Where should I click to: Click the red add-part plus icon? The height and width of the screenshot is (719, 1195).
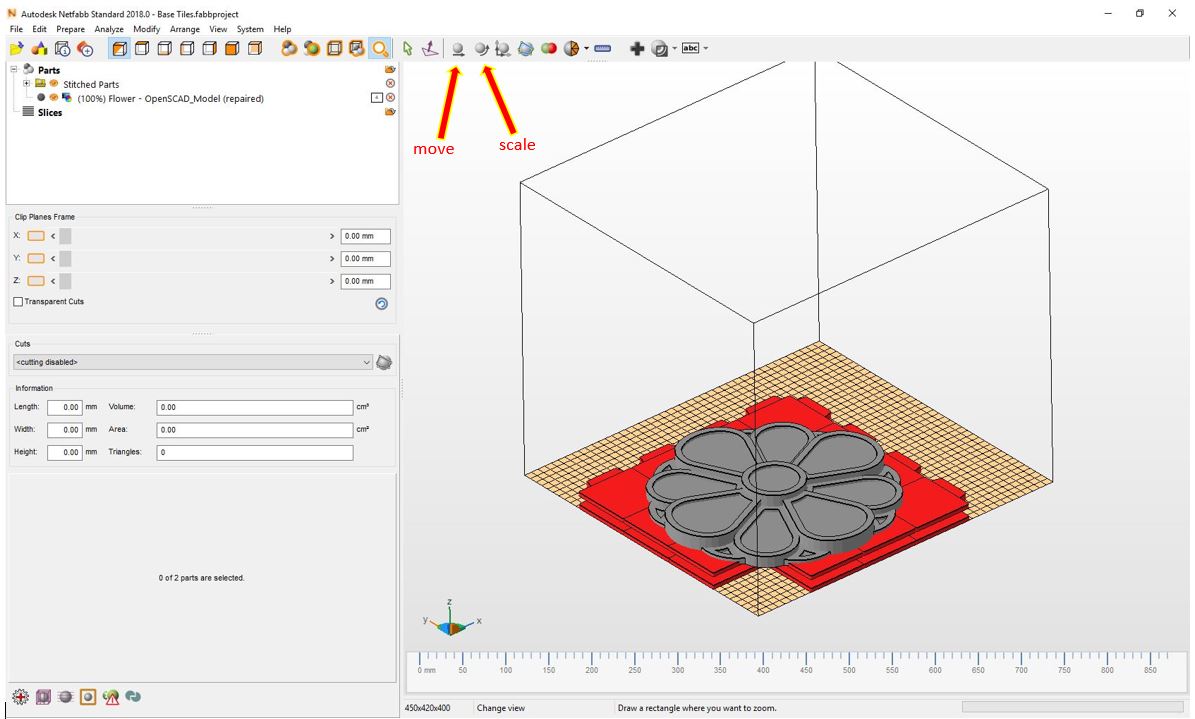coord(85,49)
